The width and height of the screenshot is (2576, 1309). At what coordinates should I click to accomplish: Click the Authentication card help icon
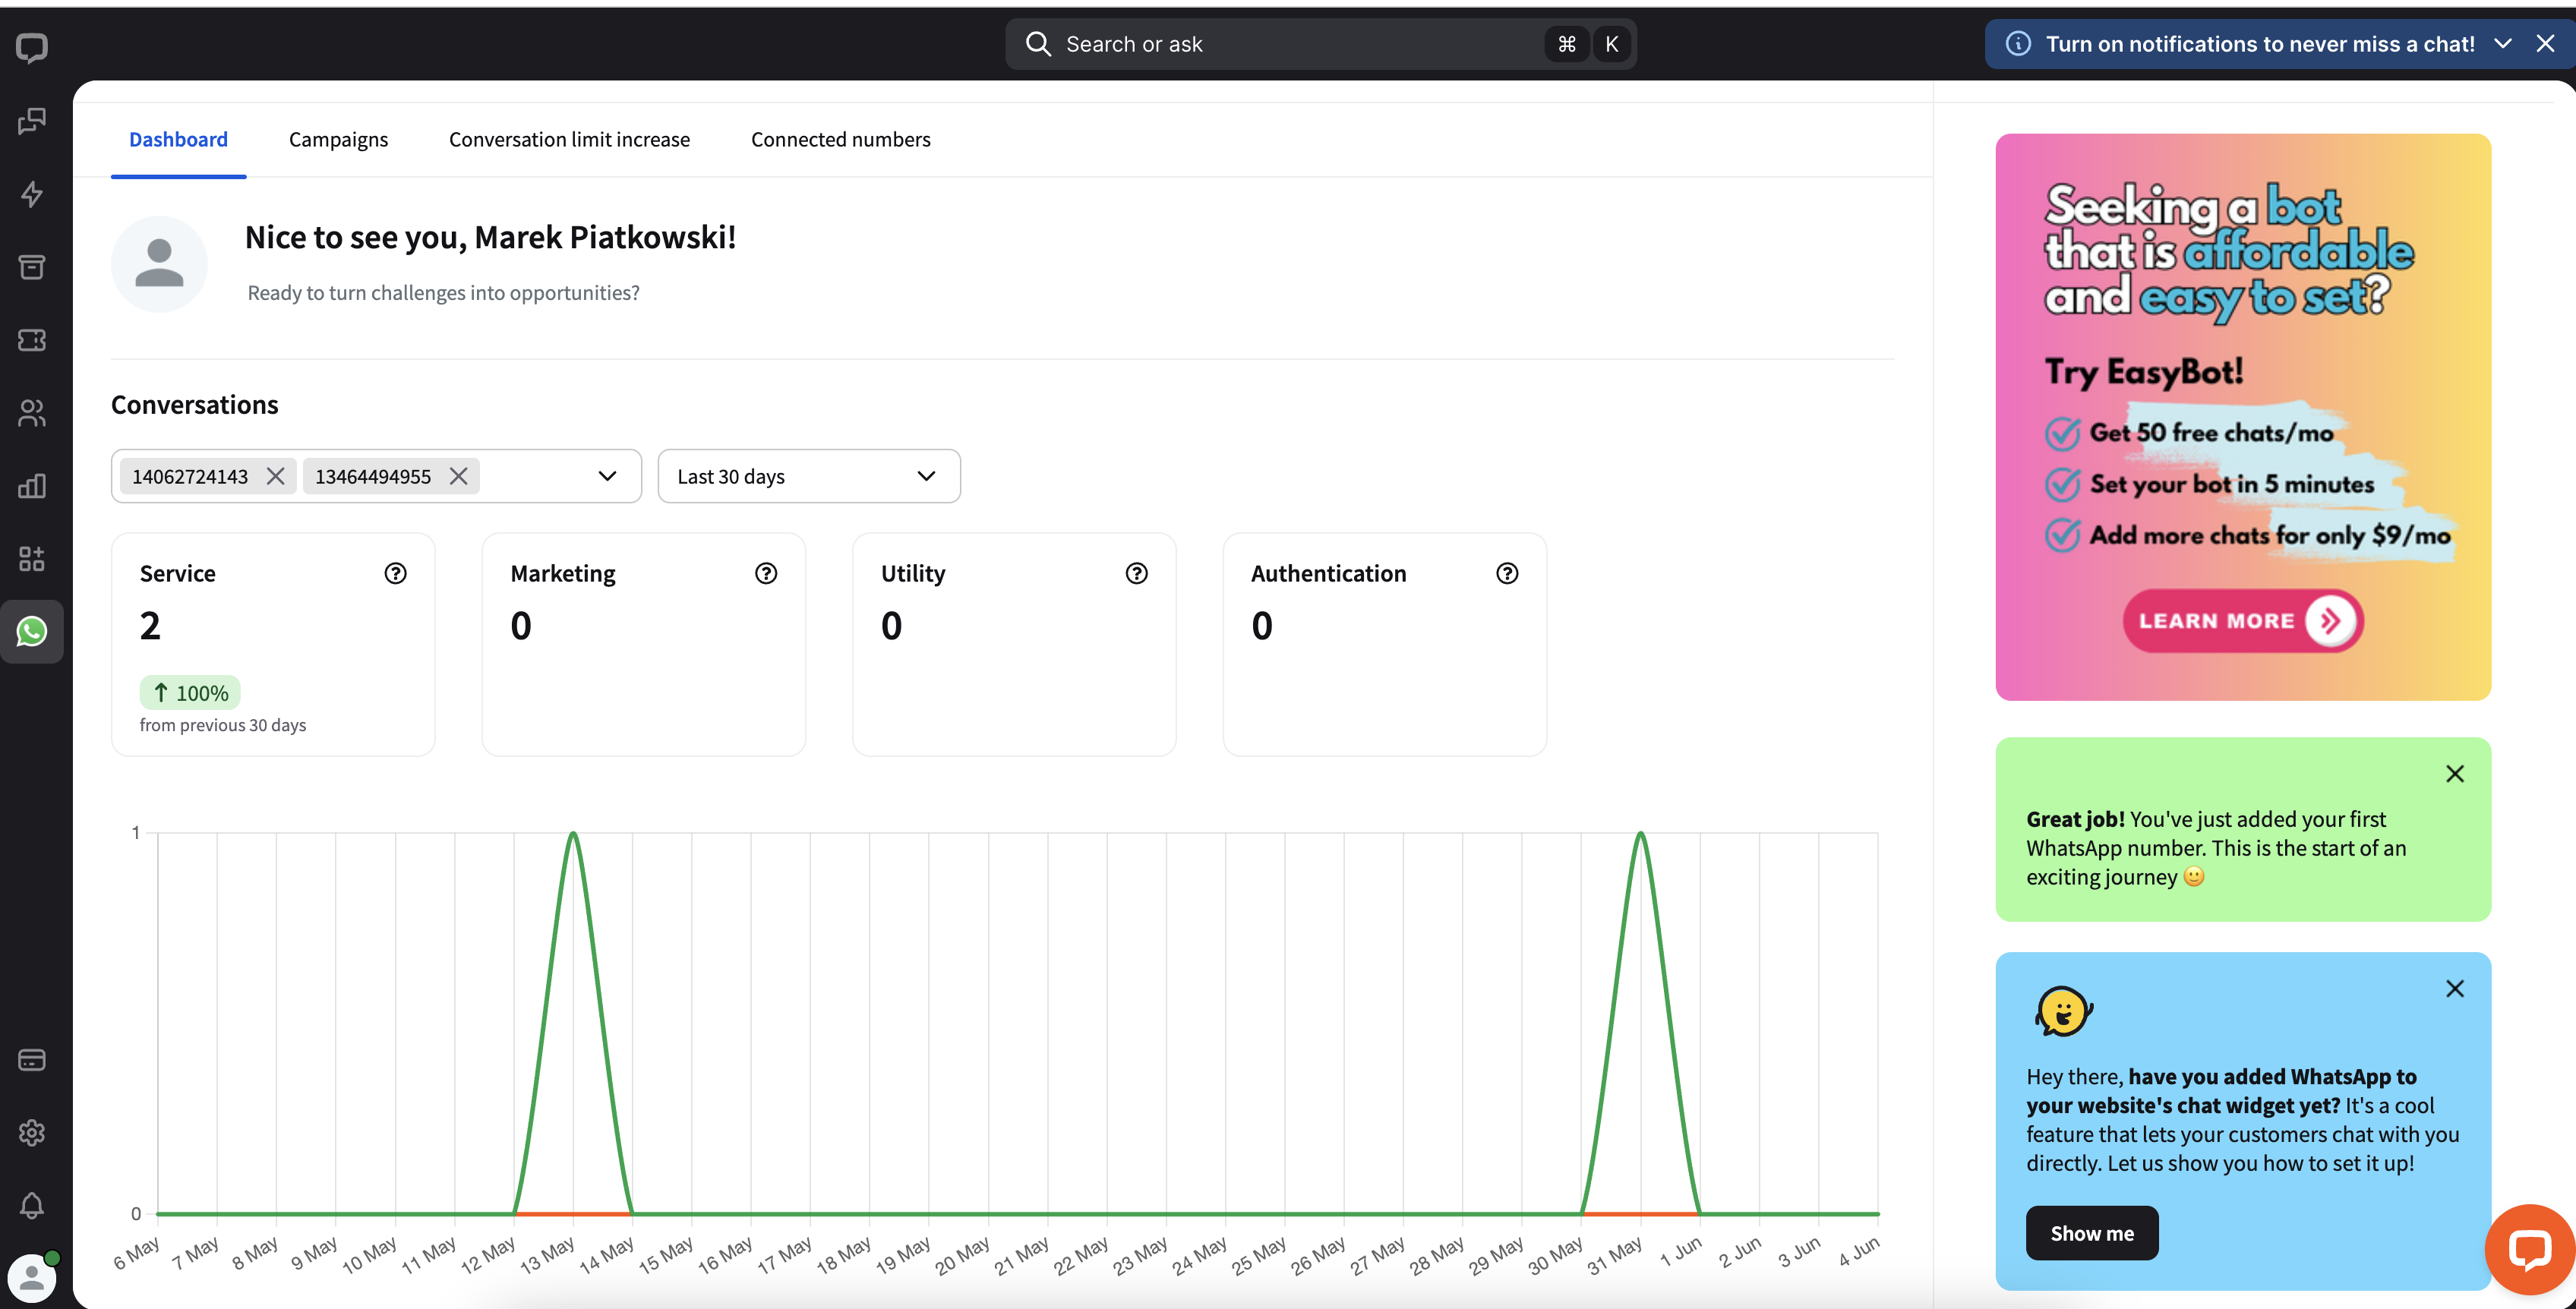pyautogui.click(x=1507, y=573)
